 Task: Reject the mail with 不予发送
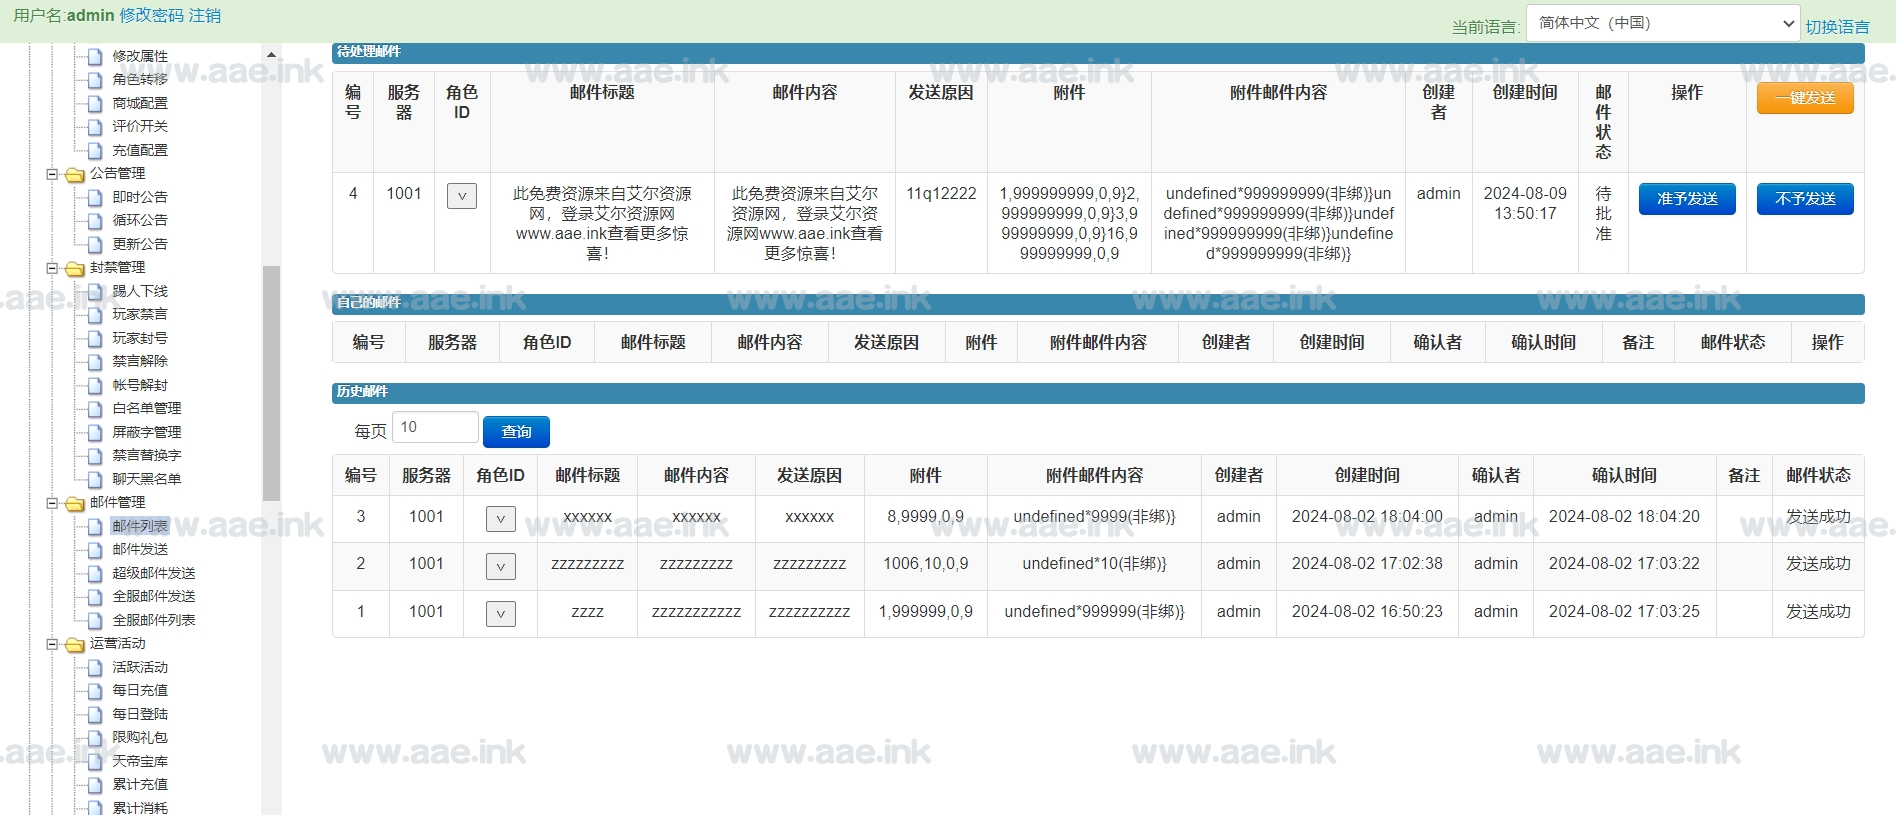[1804, 199]
